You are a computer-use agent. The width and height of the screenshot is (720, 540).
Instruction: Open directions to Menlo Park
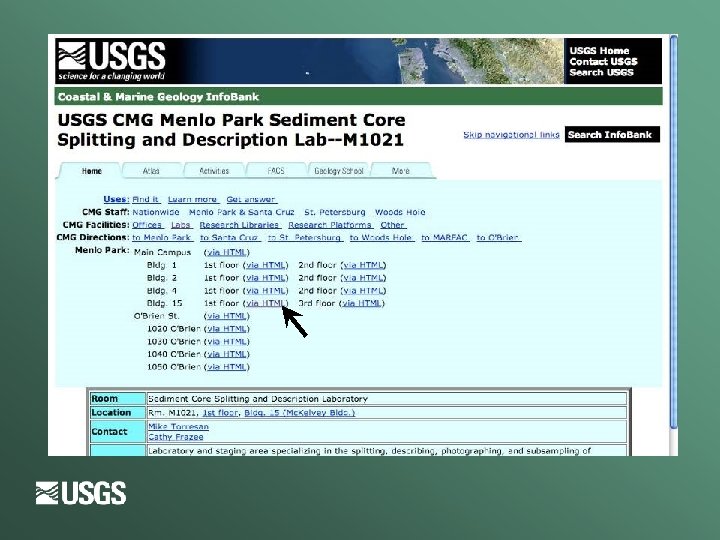(163, 237)
